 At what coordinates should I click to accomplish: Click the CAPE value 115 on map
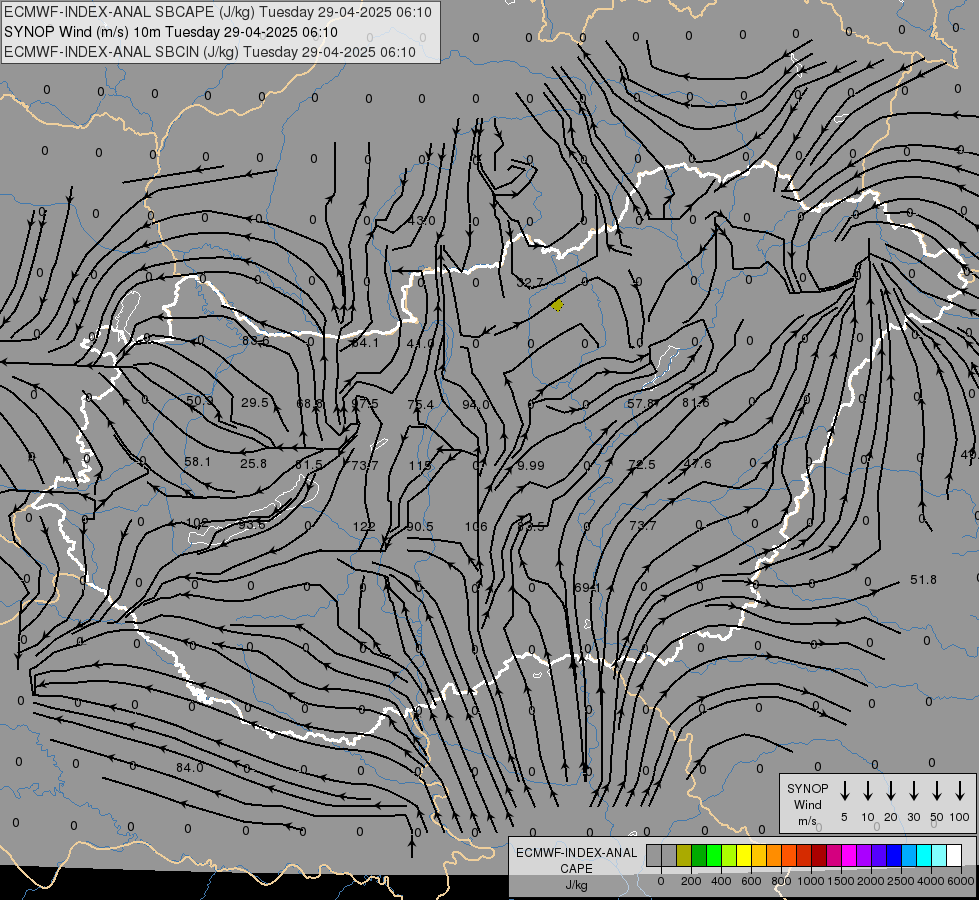(x=420, y=465)
